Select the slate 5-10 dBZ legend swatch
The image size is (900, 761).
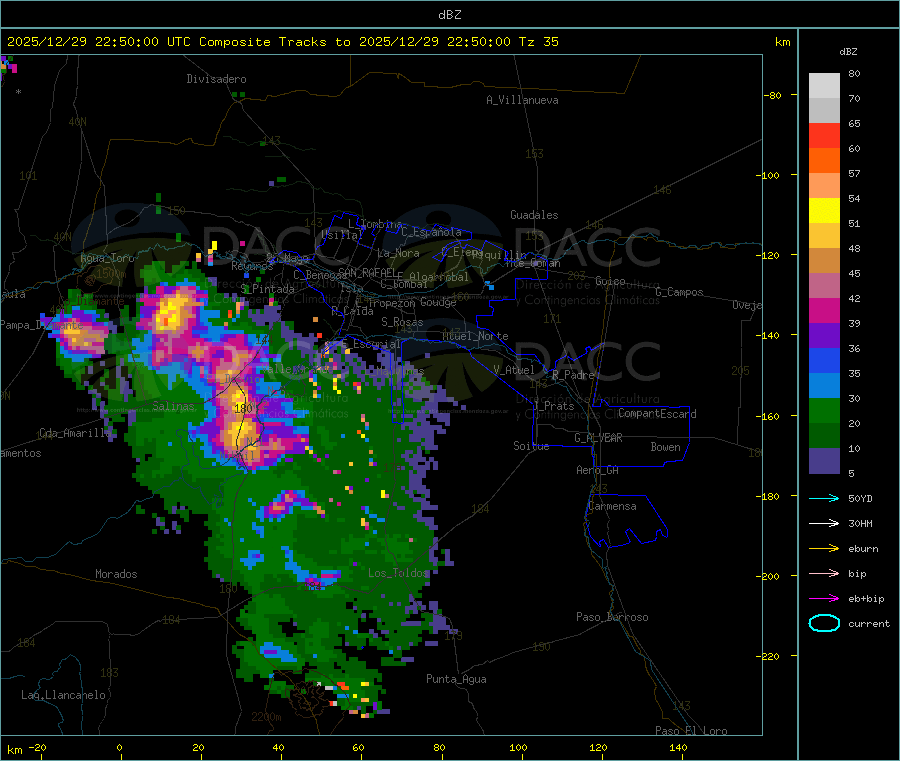824,461
